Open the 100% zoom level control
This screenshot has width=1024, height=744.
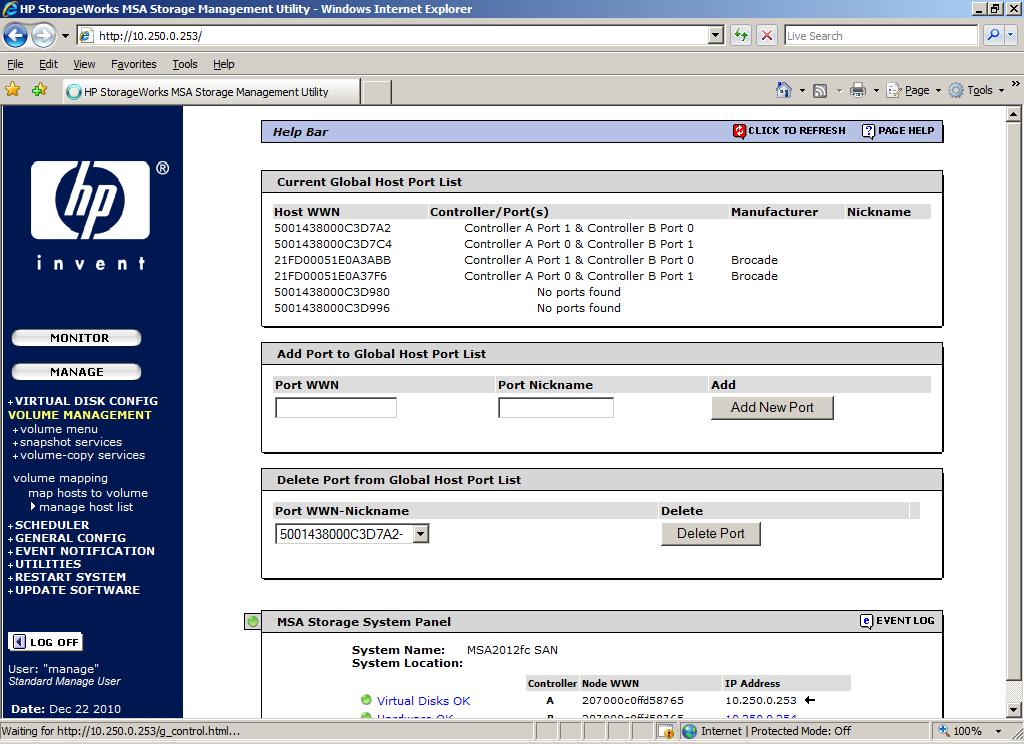970,731
